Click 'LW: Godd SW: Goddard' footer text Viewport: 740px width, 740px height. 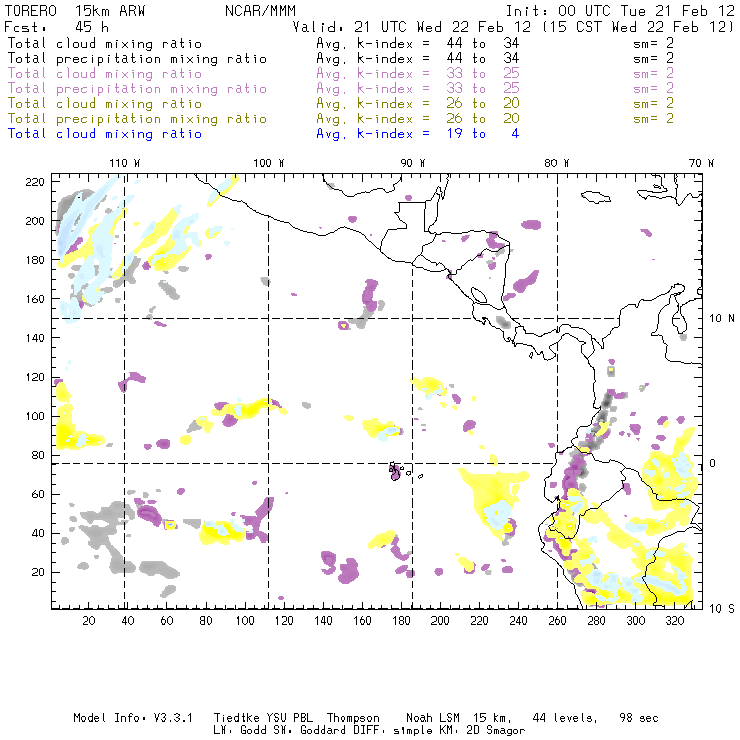click(282, 731)
